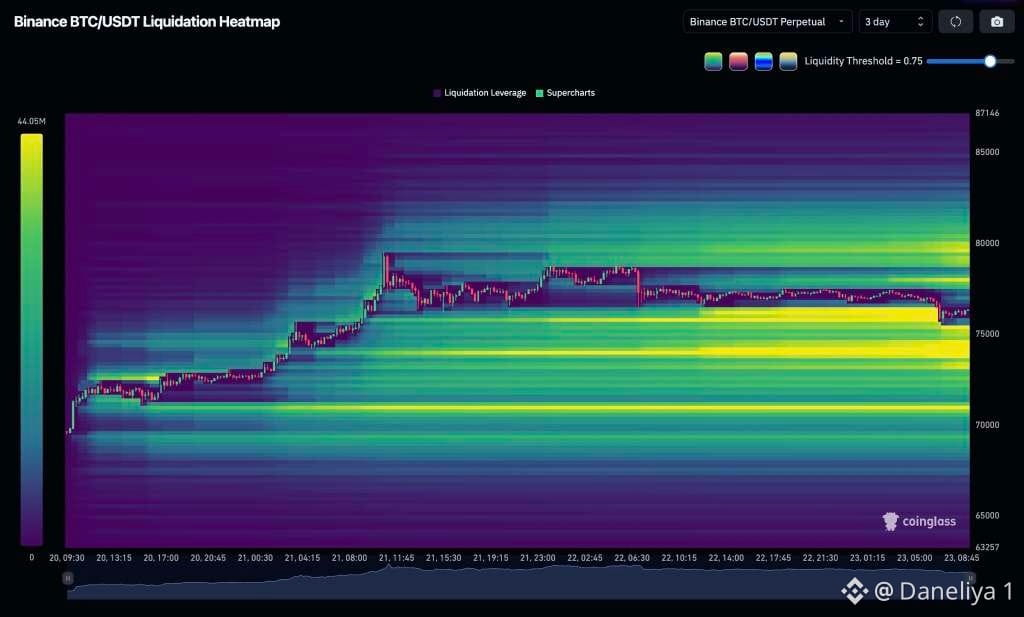Click the 21, 04:15 time axis label
Screen dimensions: 1024x617
[302, 558]
